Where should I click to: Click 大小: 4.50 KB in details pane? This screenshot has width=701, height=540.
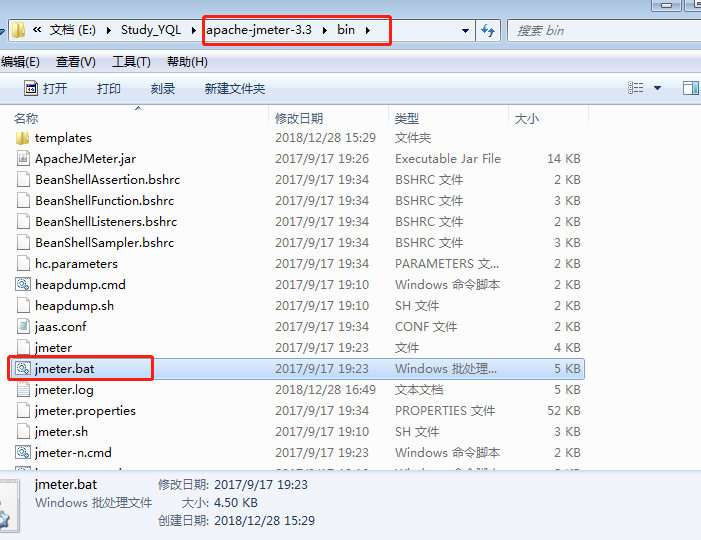220,503
